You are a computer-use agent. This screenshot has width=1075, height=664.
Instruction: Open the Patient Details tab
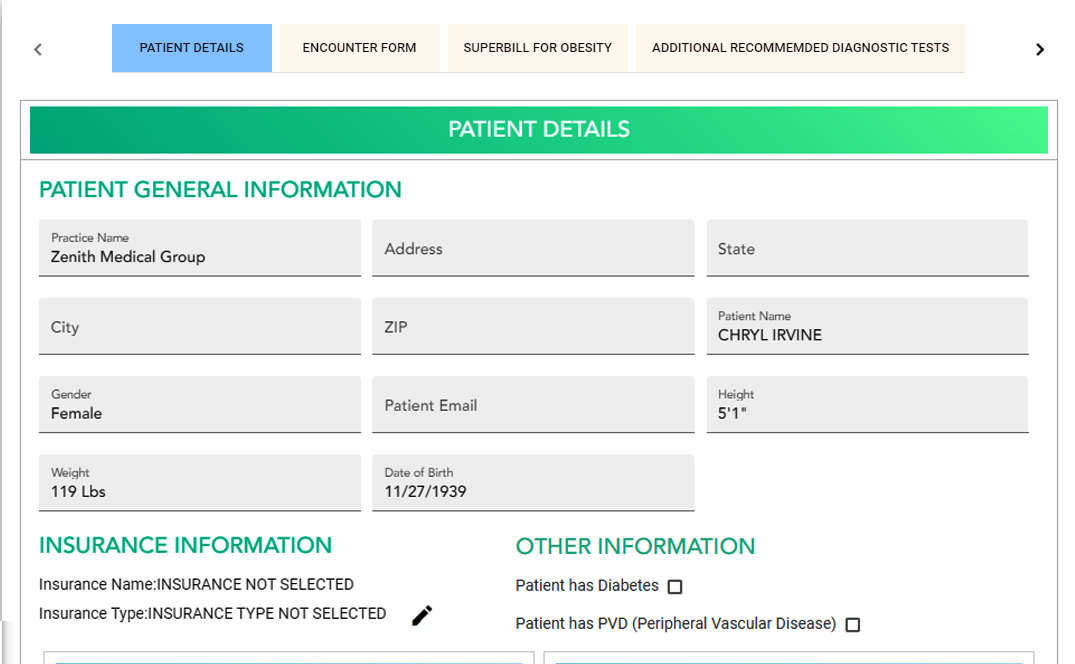191,48
